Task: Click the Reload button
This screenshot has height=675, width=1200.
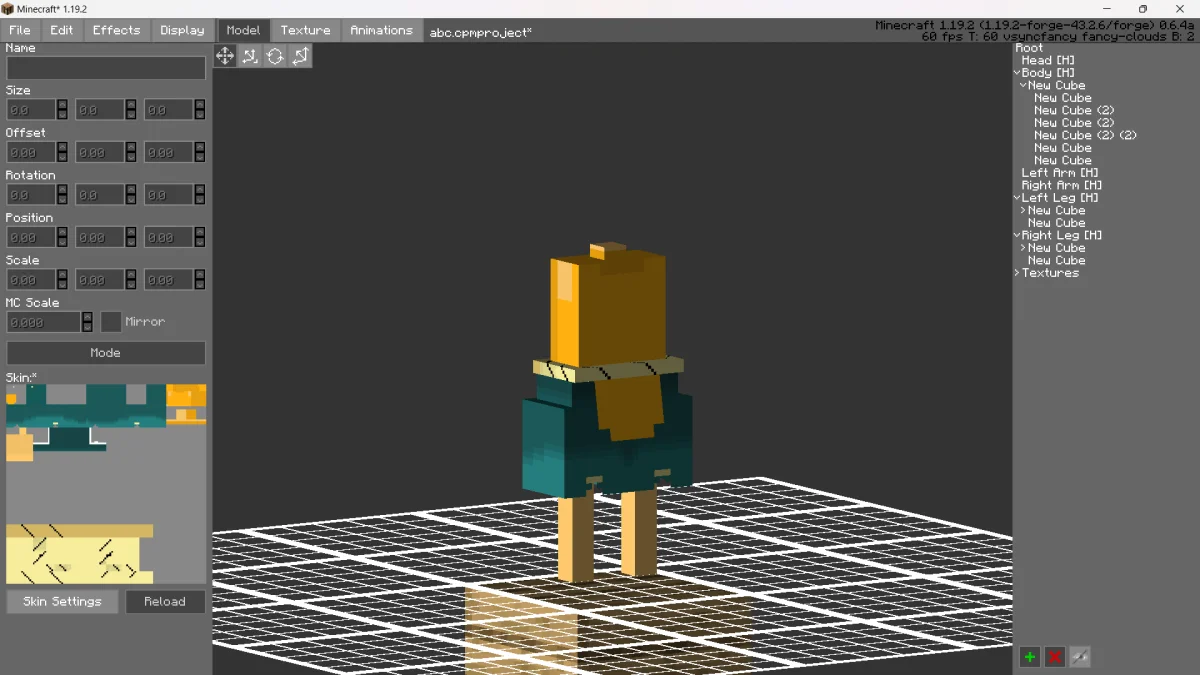Action: pyautogui.click(x=165, y=602)
